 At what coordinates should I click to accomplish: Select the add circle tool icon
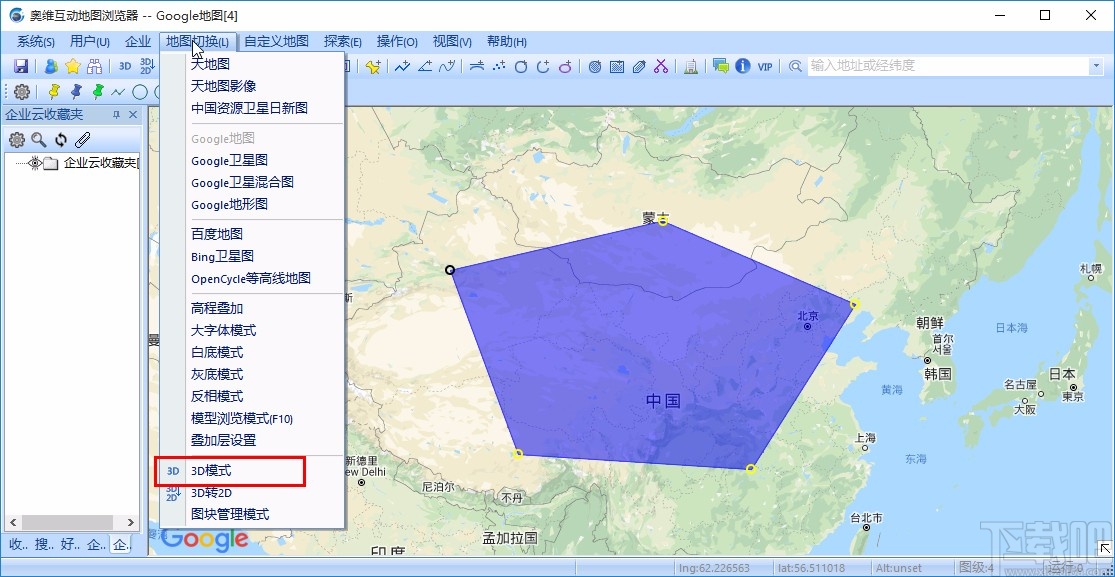coord(521,66)
